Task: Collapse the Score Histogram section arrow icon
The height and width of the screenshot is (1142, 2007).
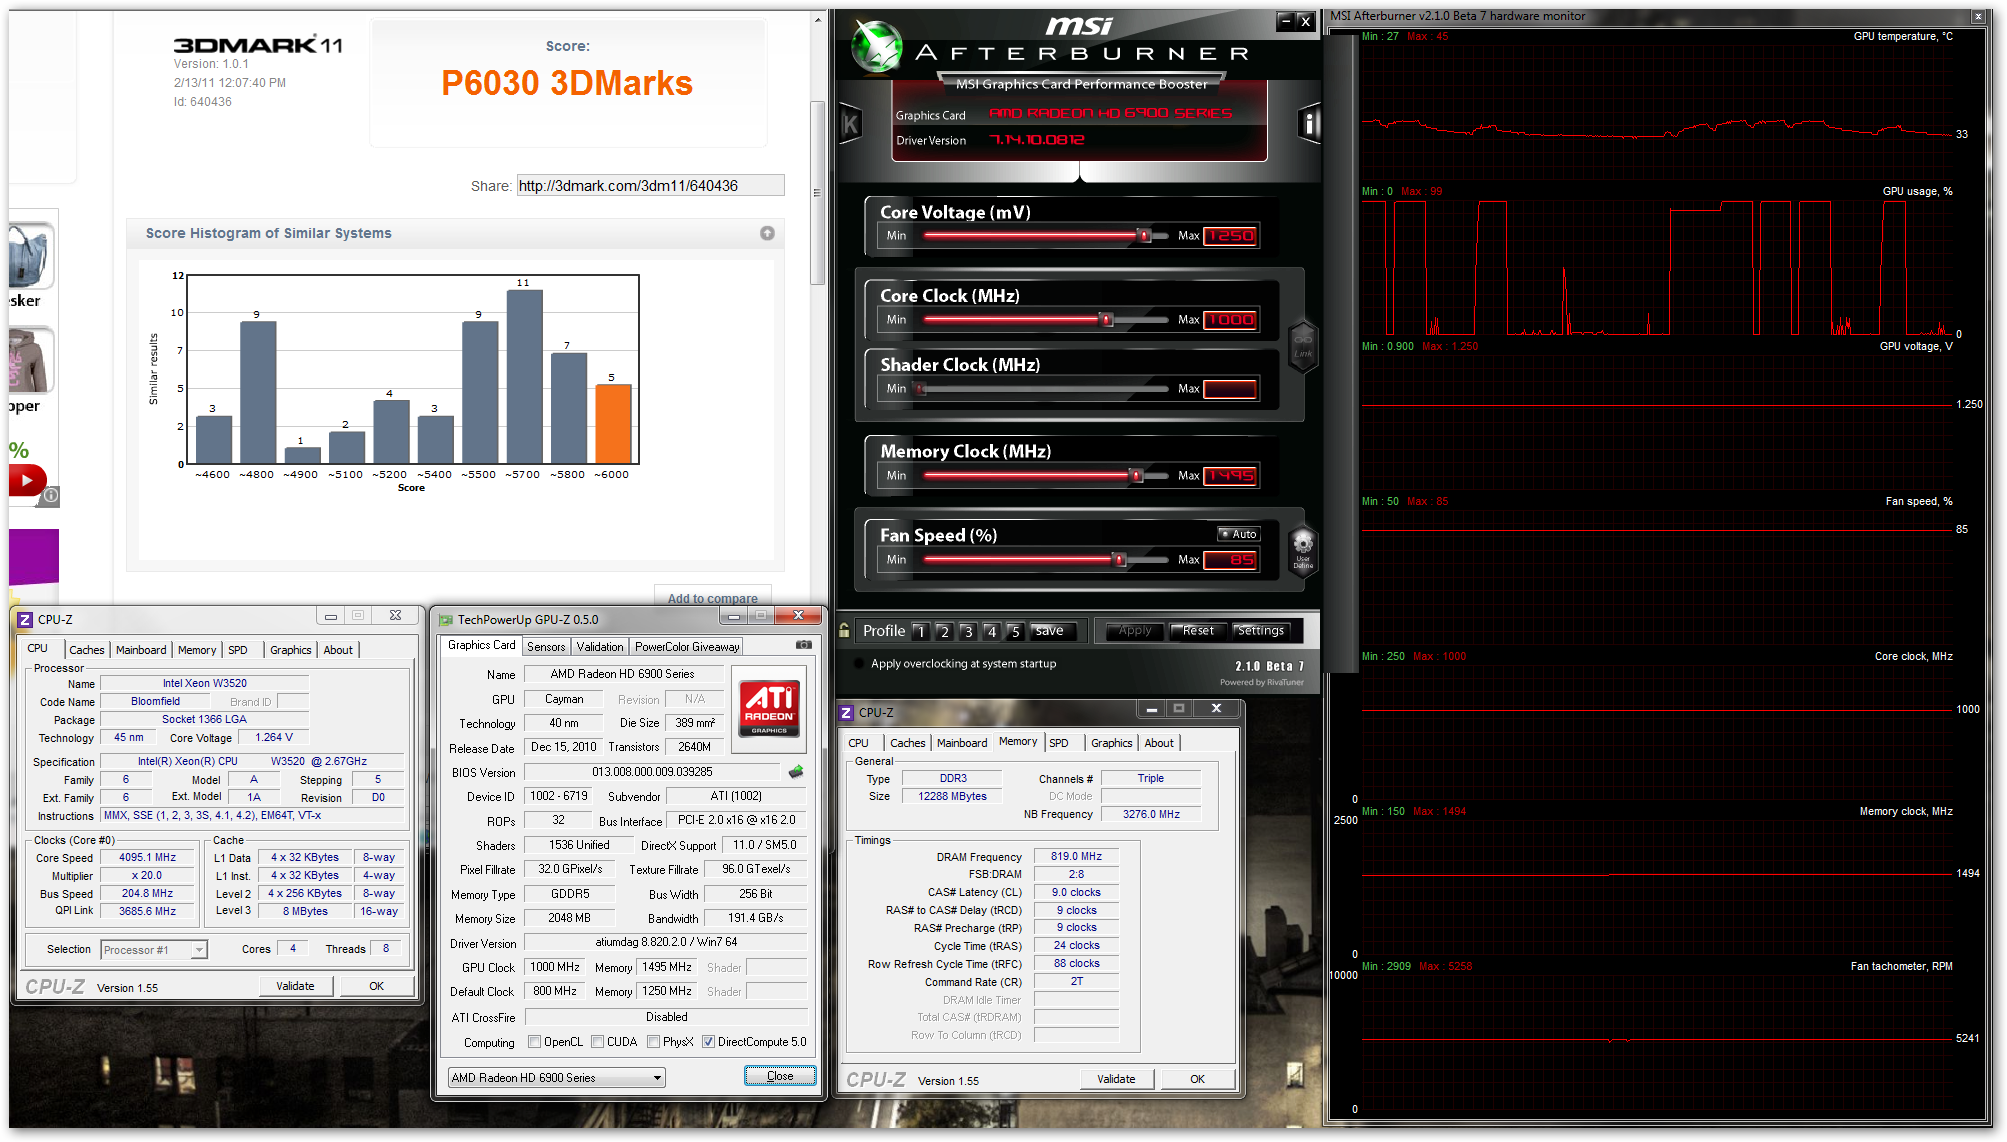Action: pyautogui.click(x=767, y=233)
